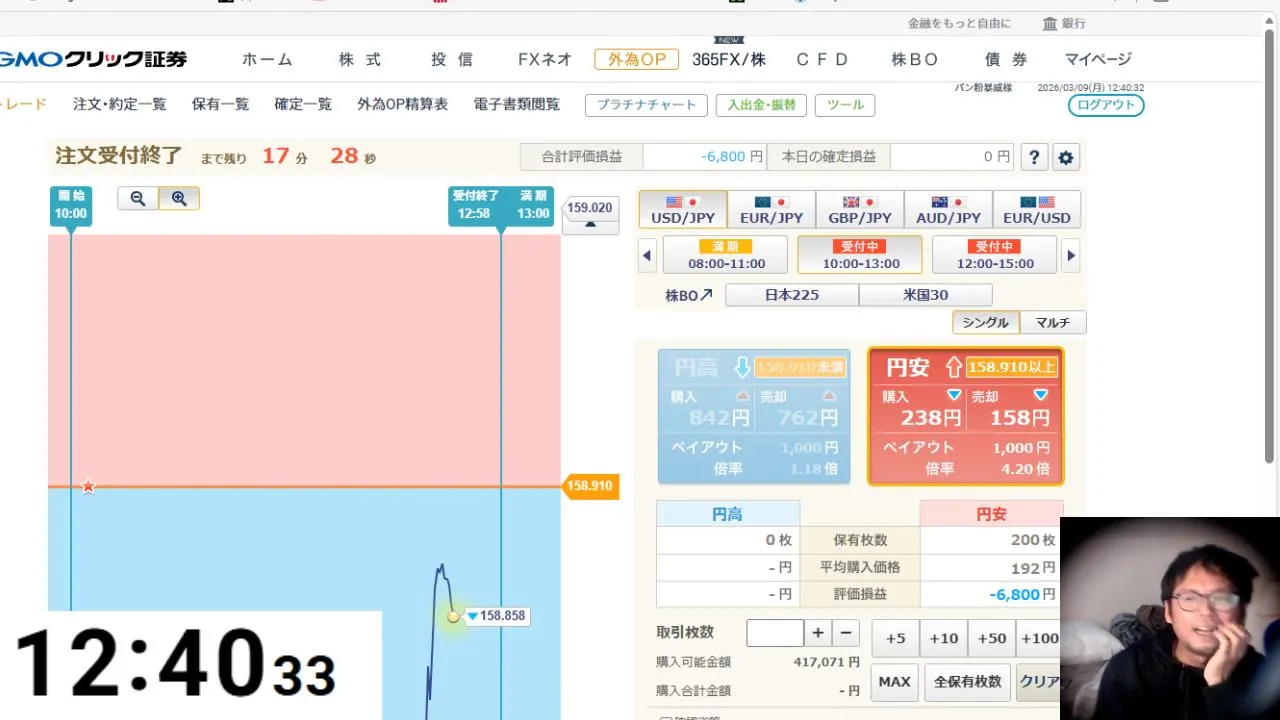Viewport: 1280px width, 720px height.
Task: Click the 入出金・振替 button
Action: (761, 105)
